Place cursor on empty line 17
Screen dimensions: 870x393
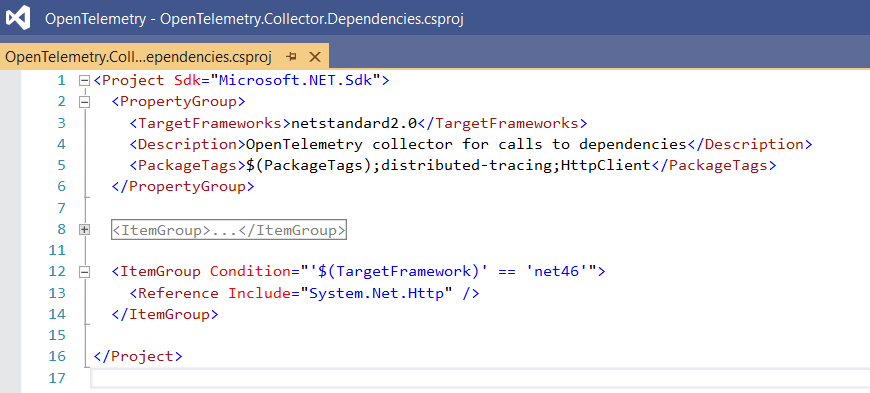point(479,378)
